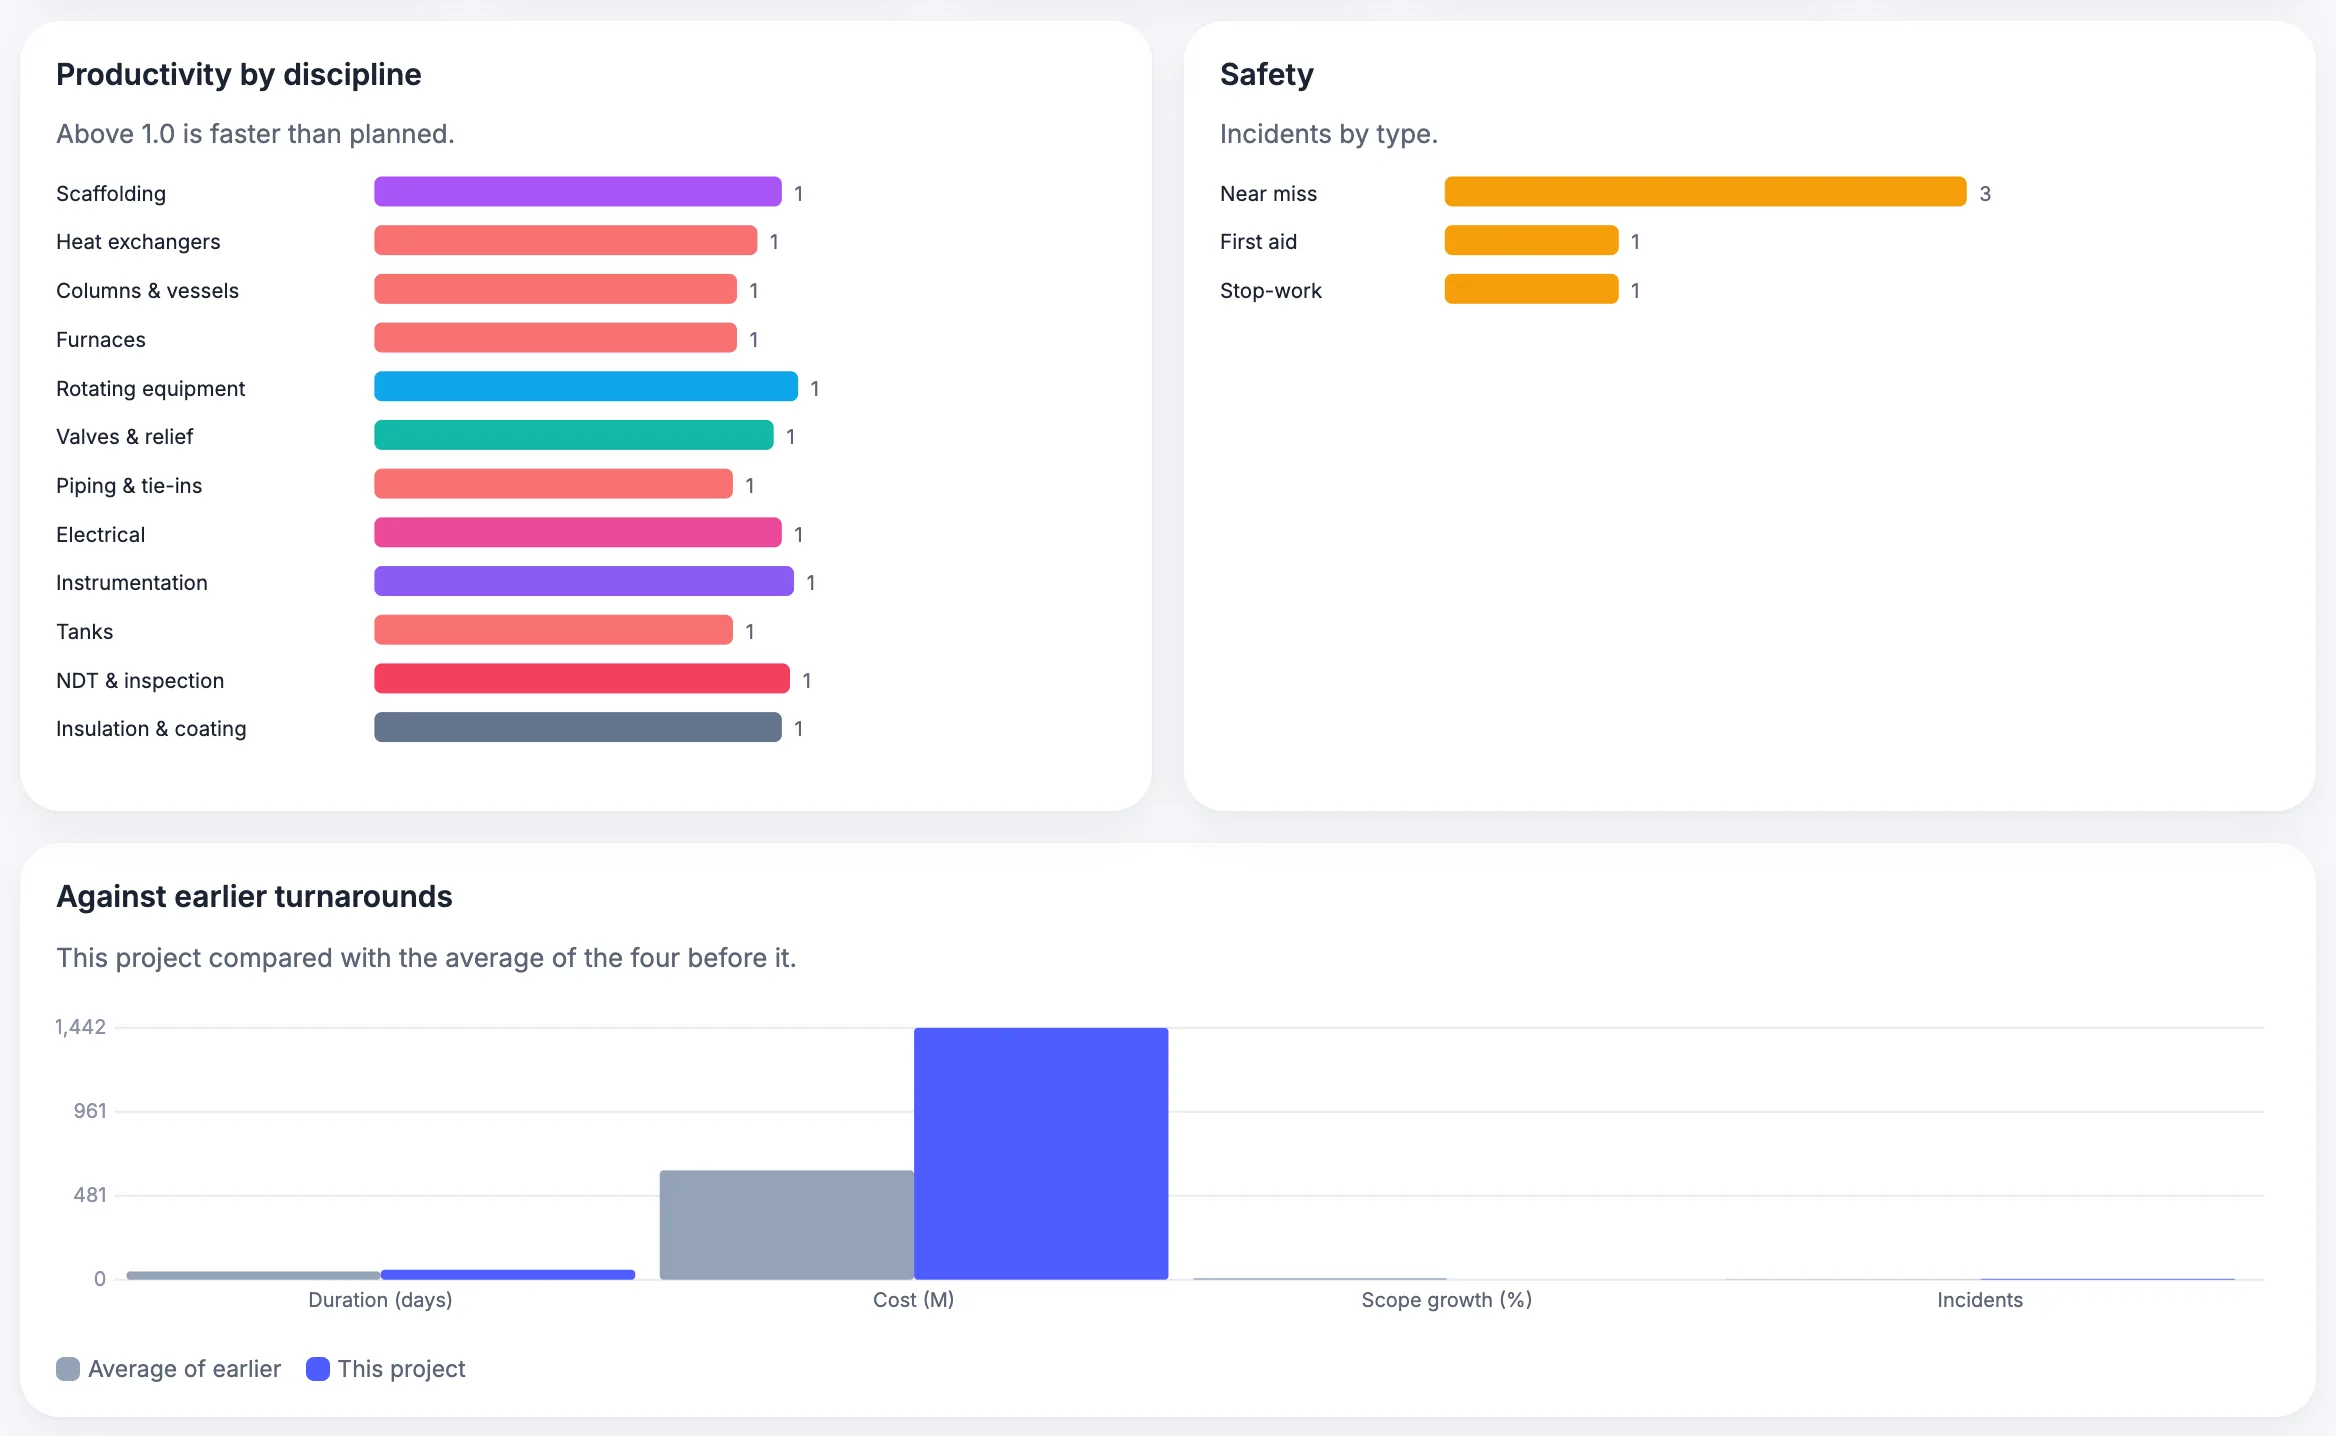Select the gray Duration (days) average bar

(x=254, y=1276)
